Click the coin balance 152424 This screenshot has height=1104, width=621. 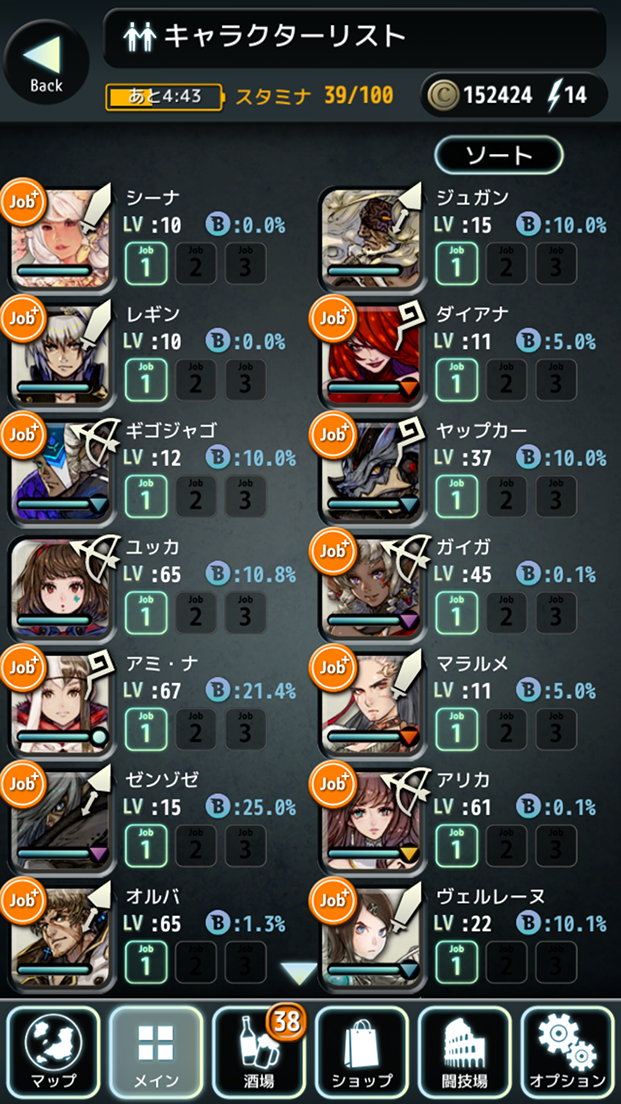pos(498,95)
